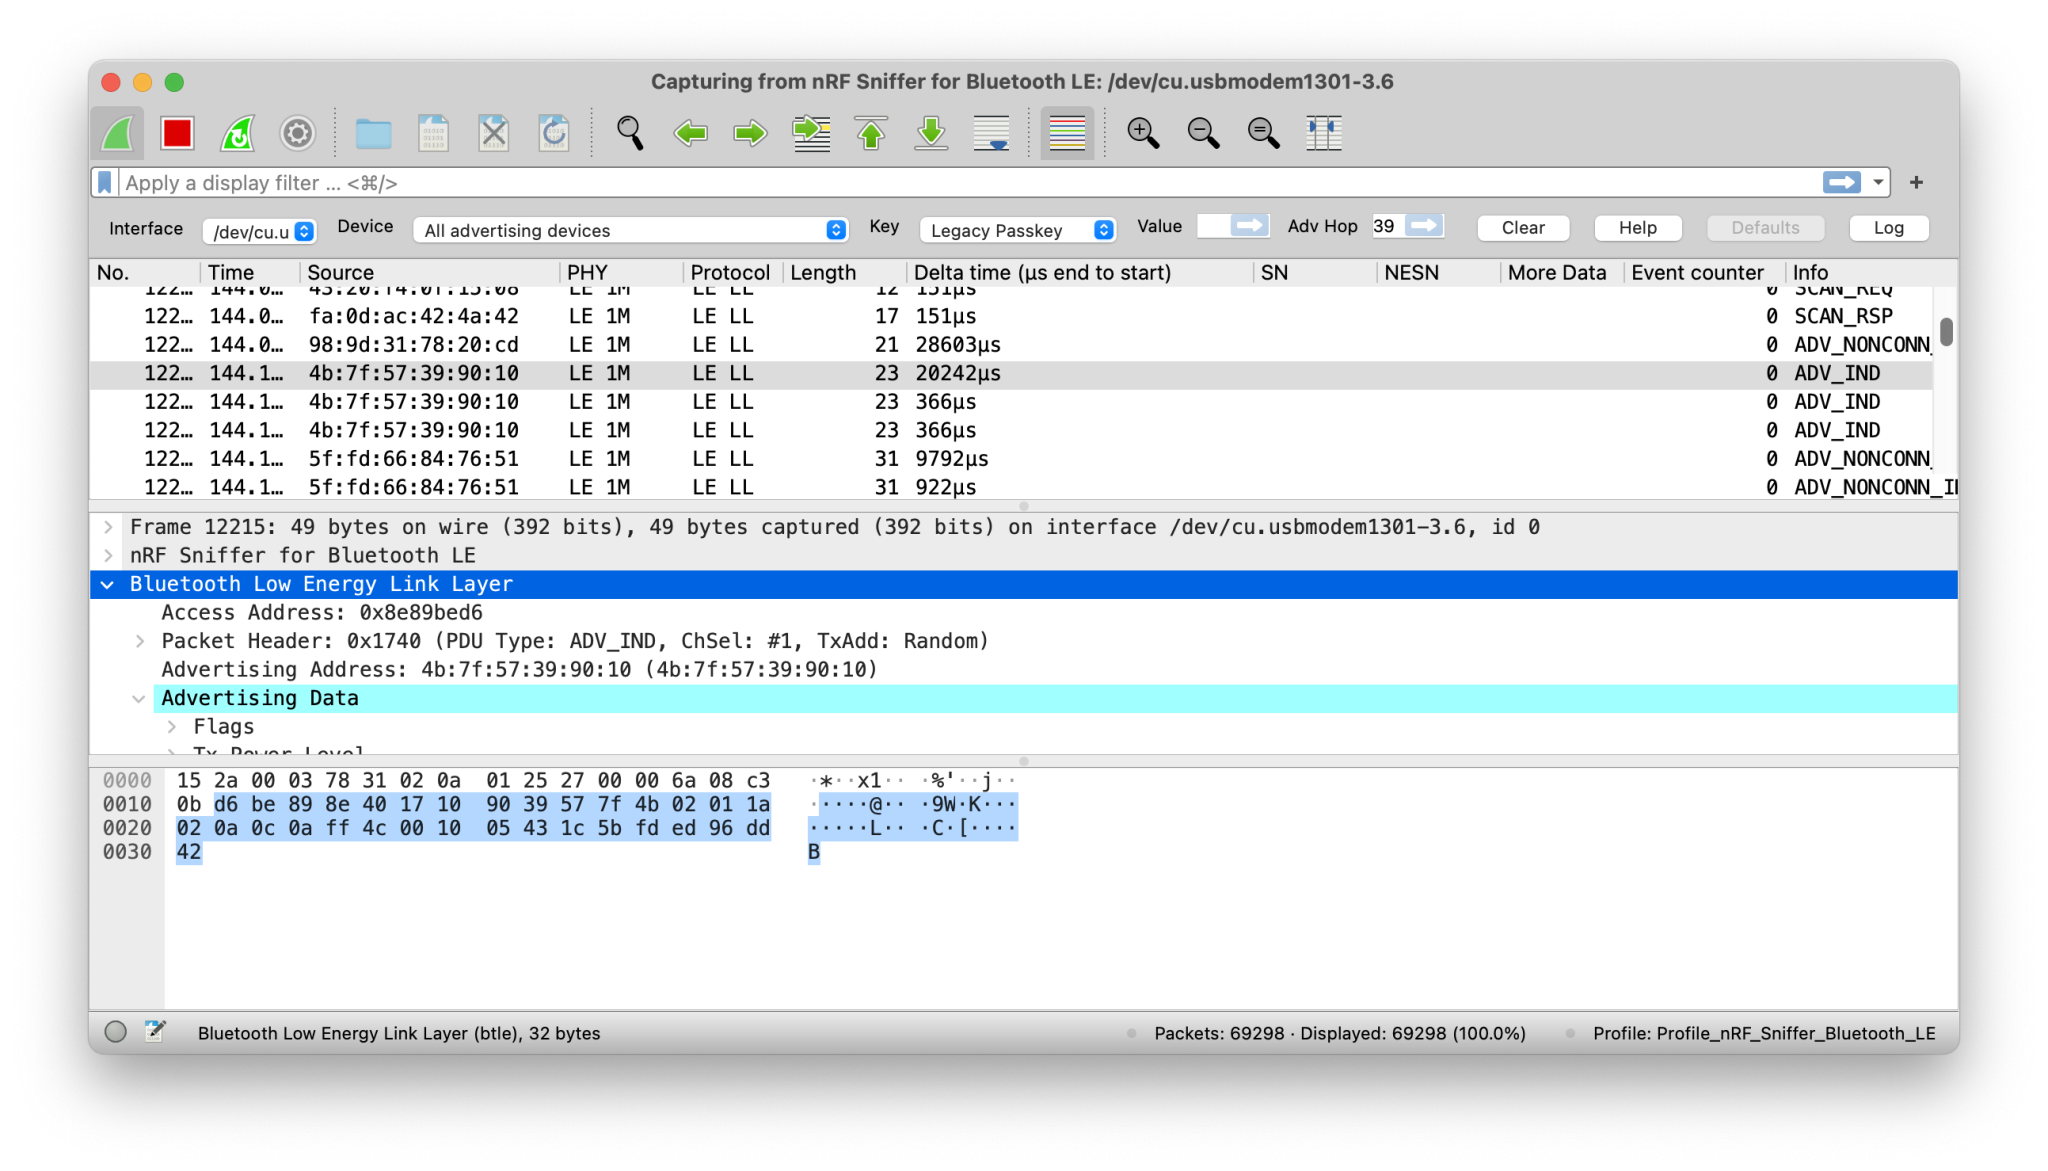Screen dimensions: 2048x1171
Task: Click inside the display filter field
Action: click(x=600, y=182)
